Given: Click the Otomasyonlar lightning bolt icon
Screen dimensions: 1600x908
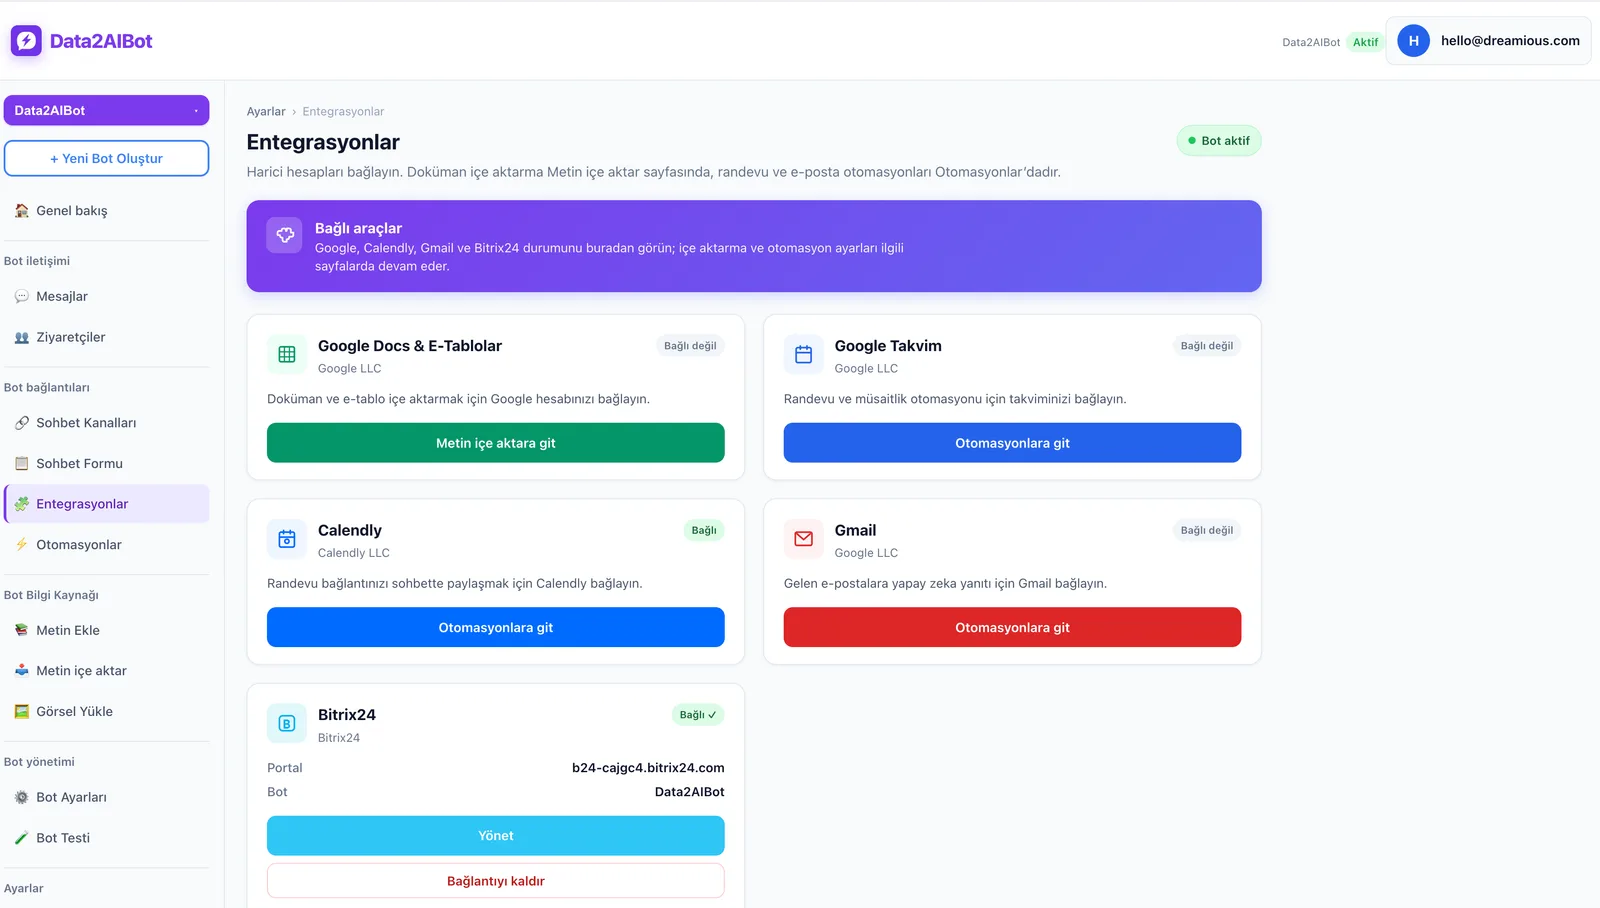Looking at the screenshot, I should click(x=22, y=545).
